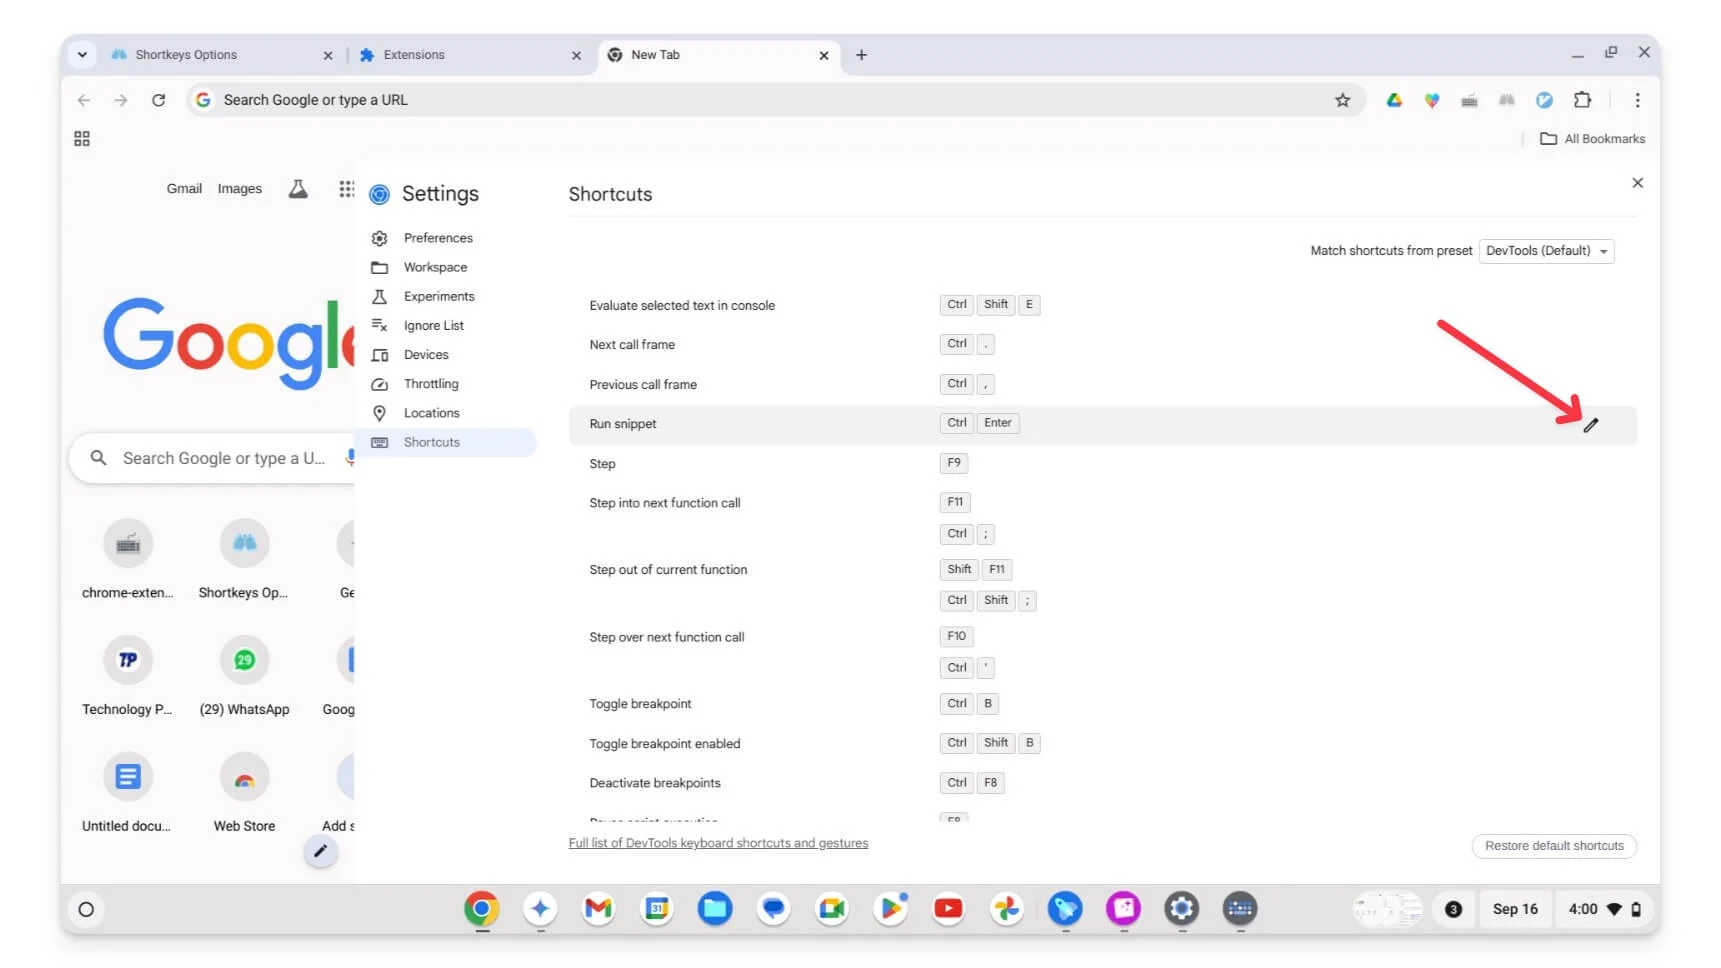The height and width of the screenshot is (968, 1721).
Task: Open Experiments in Settings sidebar
Action: (439, 296)
